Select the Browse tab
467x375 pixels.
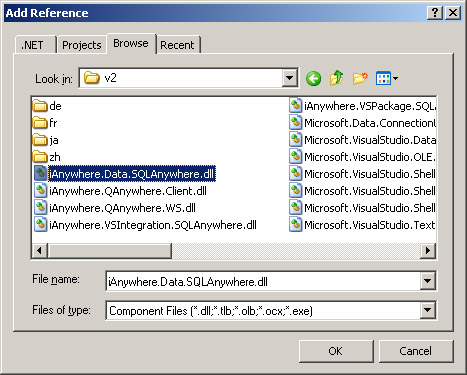click(131, 43)
